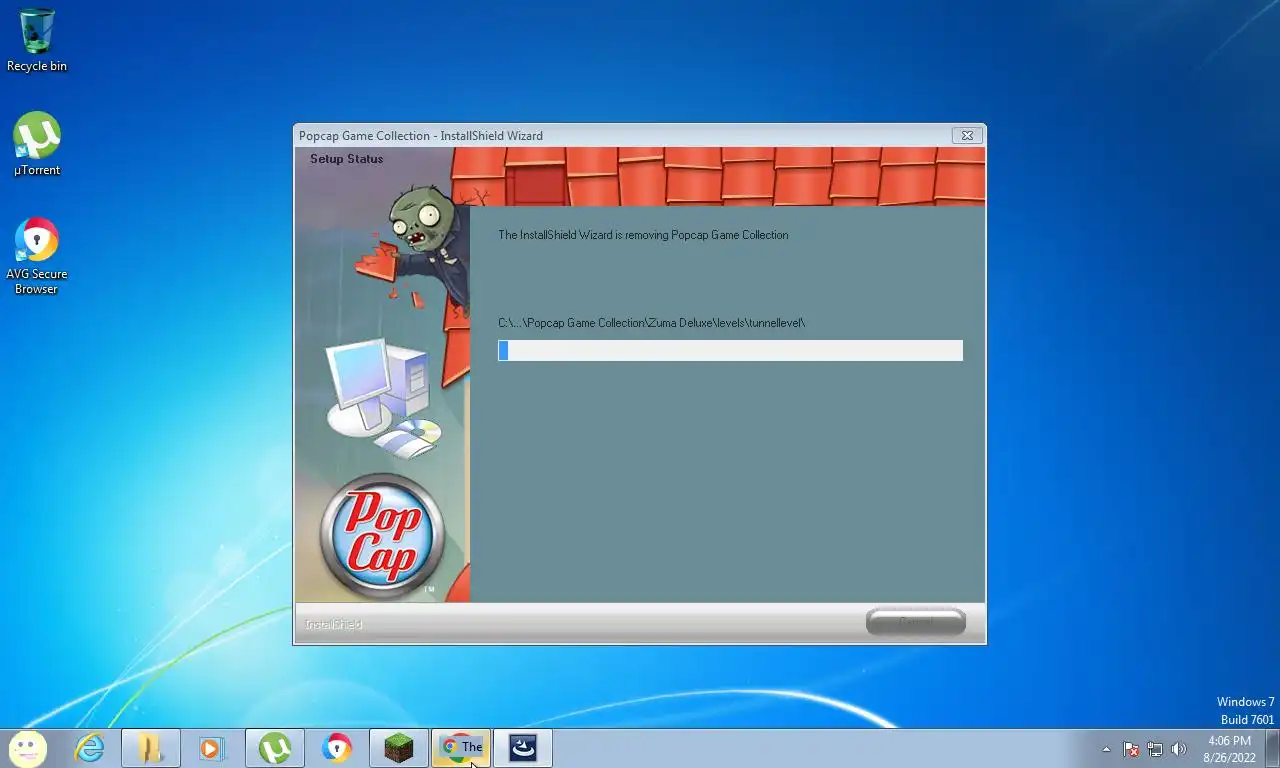Click the Zuma Deluxe file path text

point(652,323)
